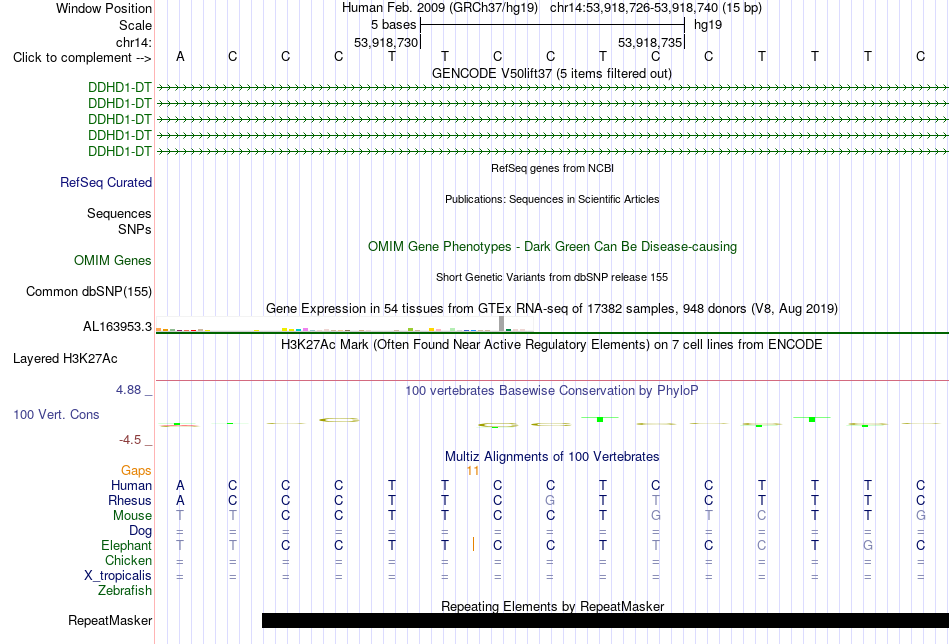This screenshot has width=950, height=644.
Task: Select the AL163953.3 GTEx label
Action: [117, 327]
